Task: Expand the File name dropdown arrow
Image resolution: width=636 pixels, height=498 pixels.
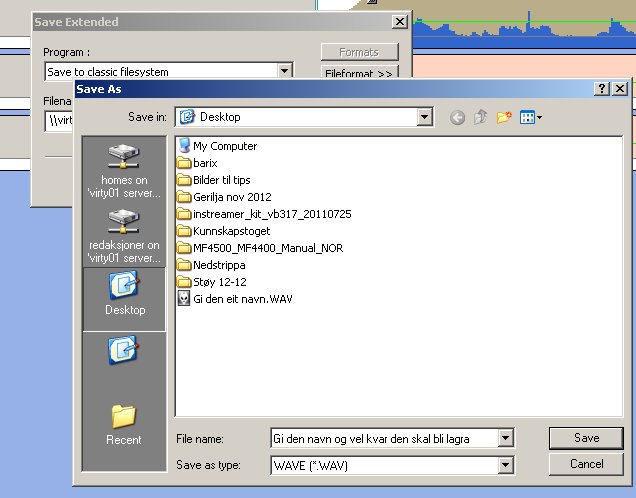Action: tap(505, 438)
